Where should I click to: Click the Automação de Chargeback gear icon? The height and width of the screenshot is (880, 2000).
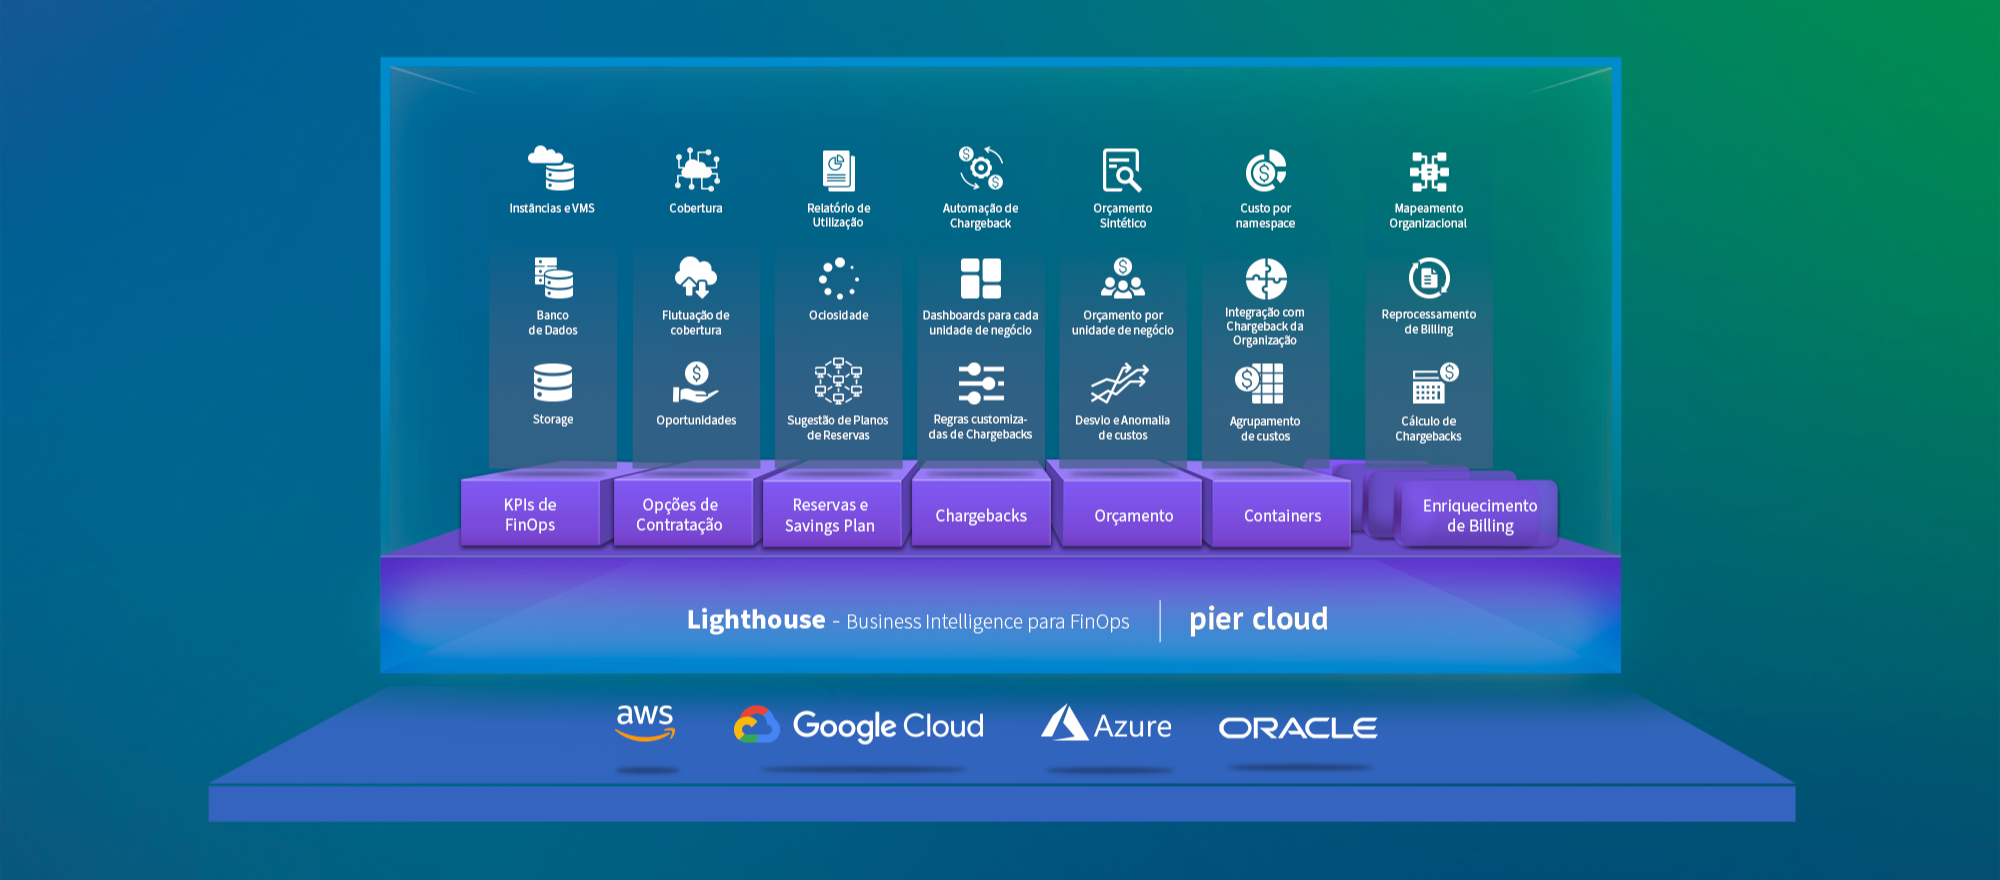[981, 168]
